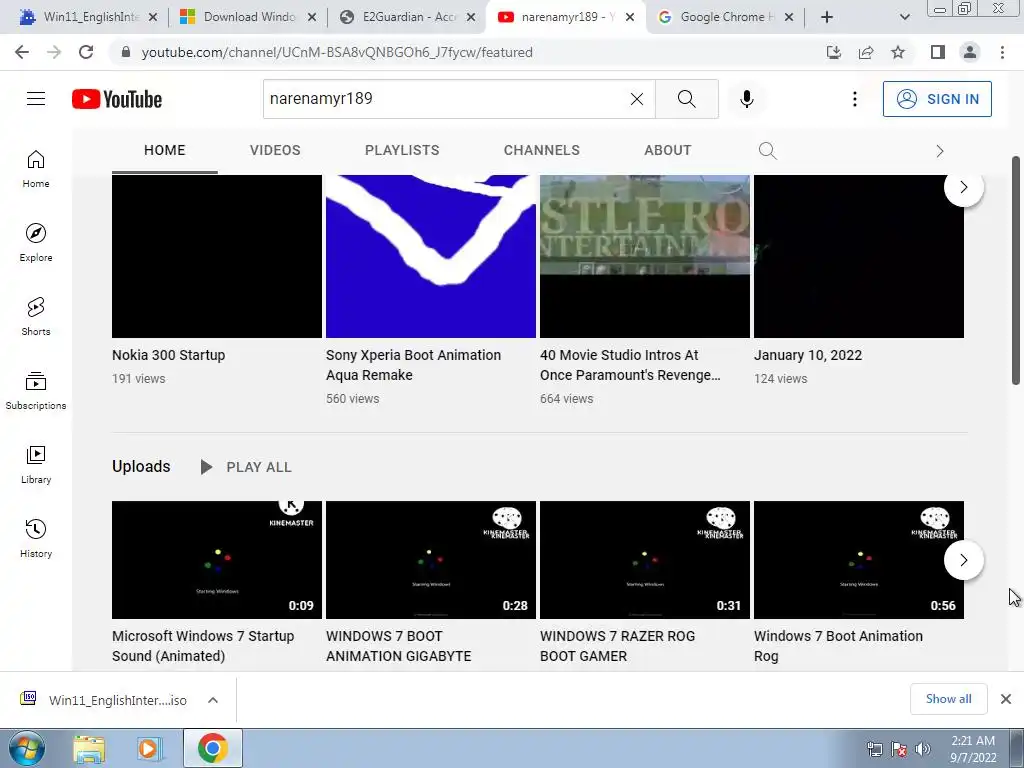The width and height of the screenshot is (1024, 768).
Task: Bookmark this page with the star icon
Action: (x=898, y=52)
